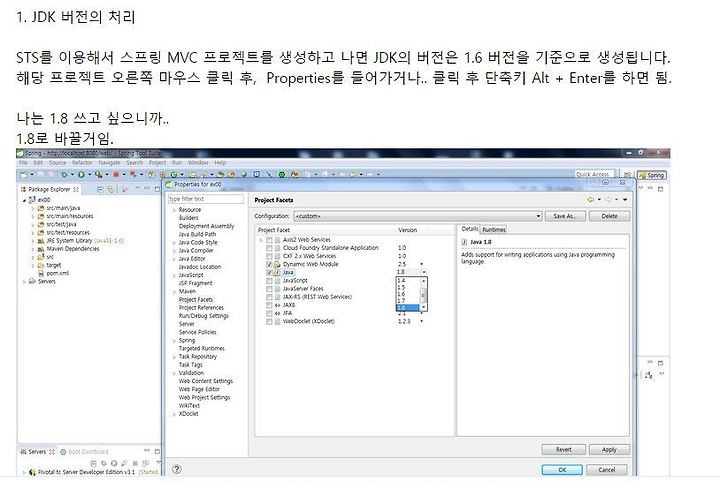
Task: Click the OK button
Action: point(562,470)
